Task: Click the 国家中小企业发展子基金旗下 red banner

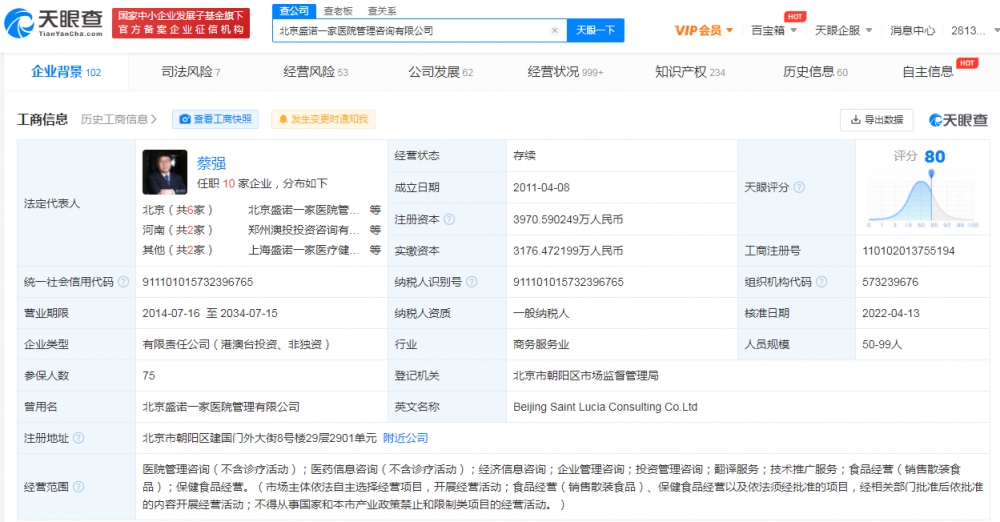Action: tap(180, 23)
